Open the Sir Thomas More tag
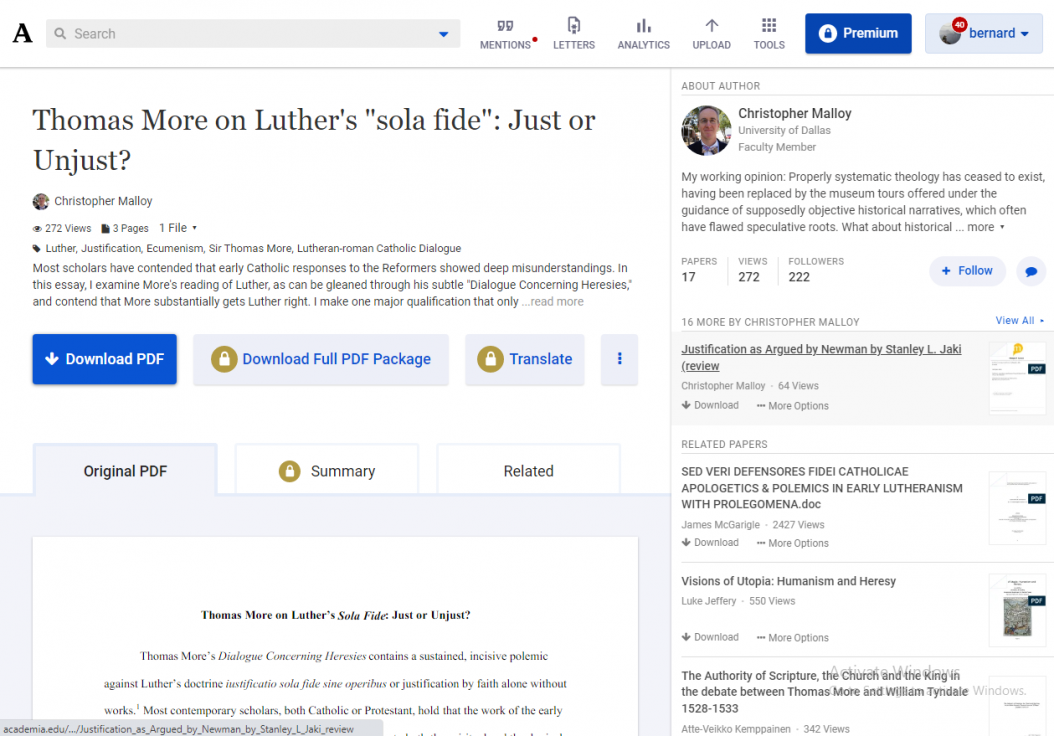 pyautogui.click(x=250, y=249)
